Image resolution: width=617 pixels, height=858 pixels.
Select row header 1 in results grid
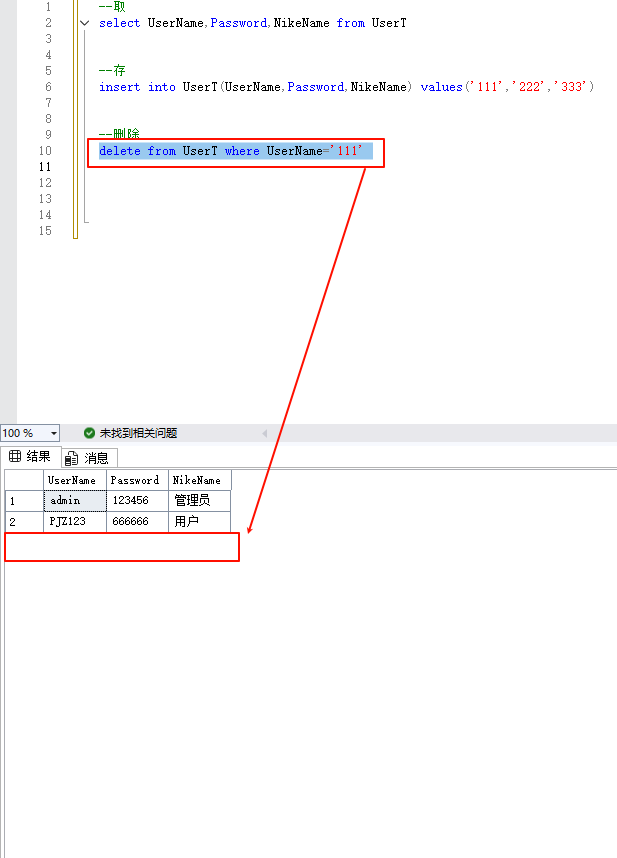(24, 501)
